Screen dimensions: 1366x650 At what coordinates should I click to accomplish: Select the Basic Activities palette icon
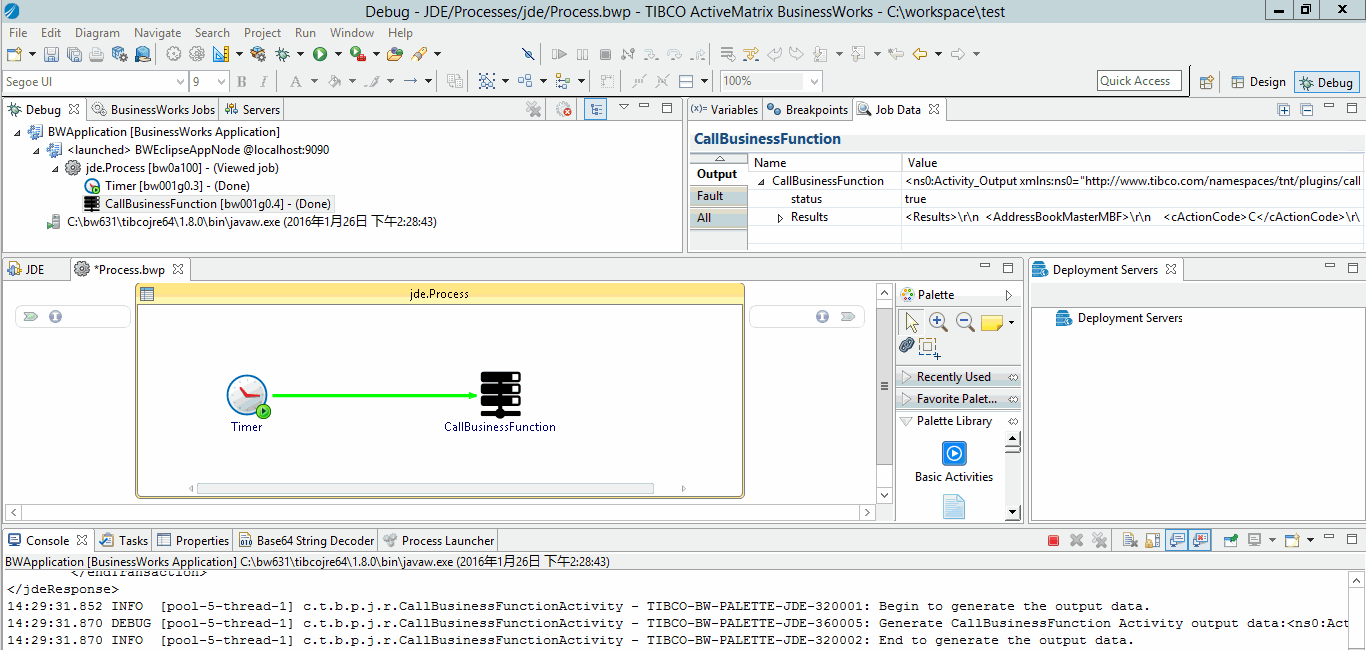tap(954, 453)
